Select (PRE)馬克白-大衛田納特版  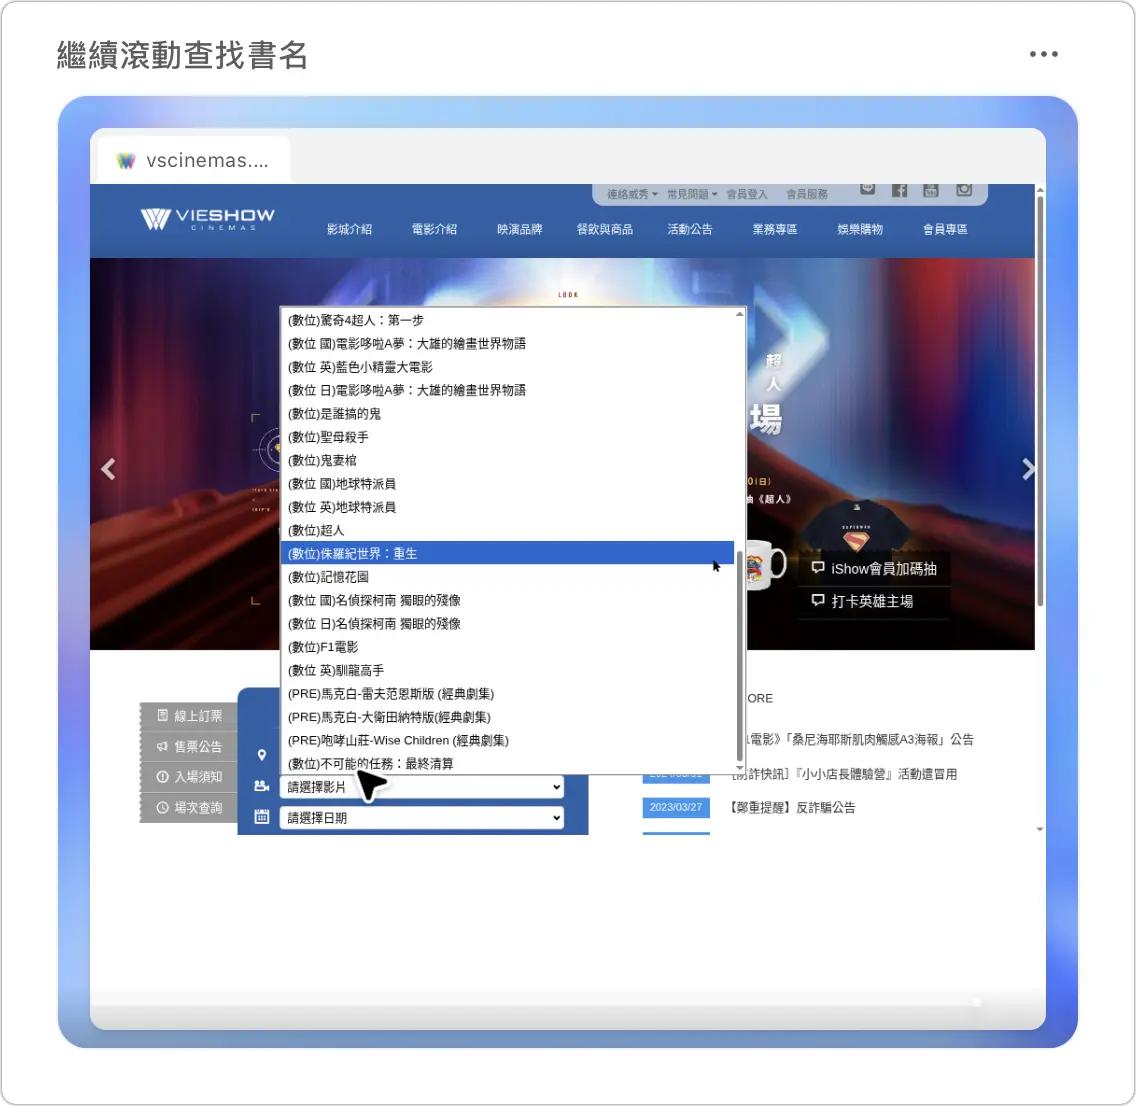507,717
